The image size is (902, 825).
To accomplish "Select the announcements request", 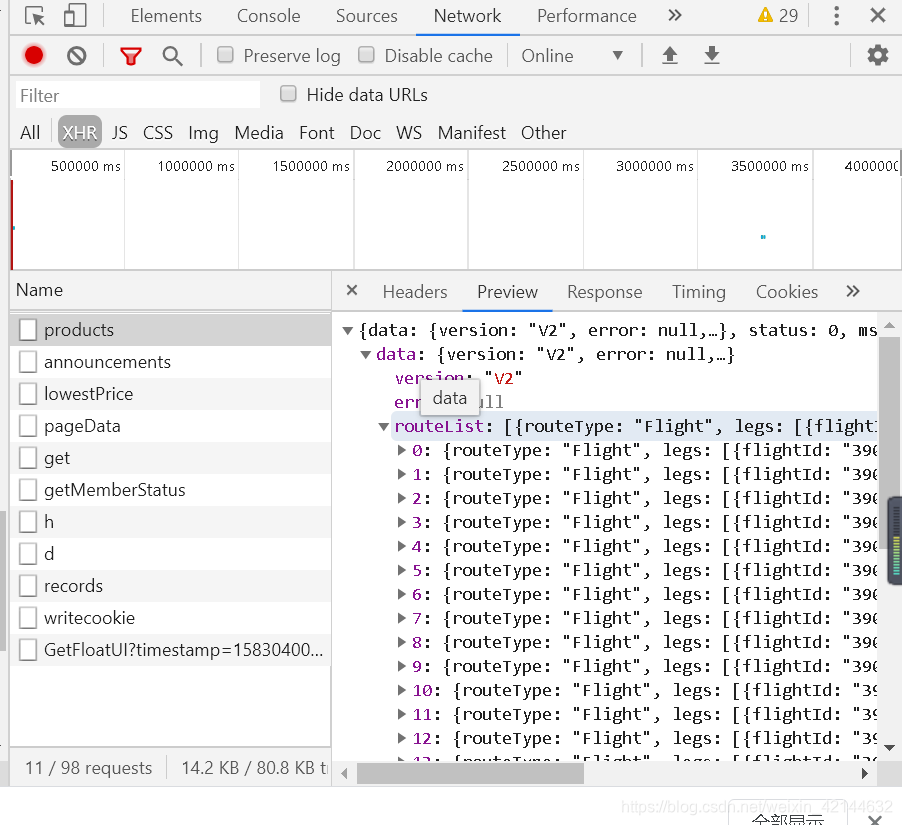I will click(171, 362).
